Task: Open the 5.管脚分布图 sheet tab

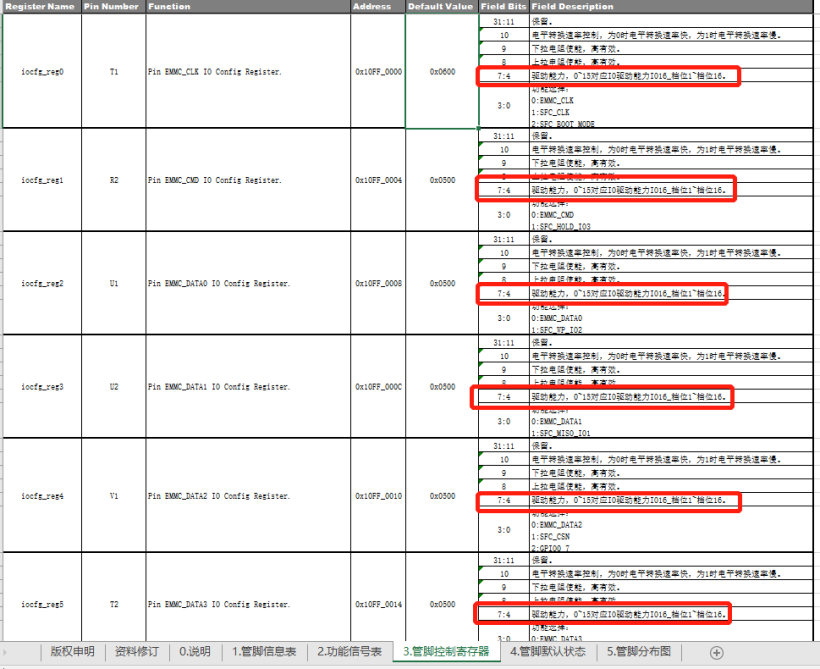Action: [x=641, y=652]
